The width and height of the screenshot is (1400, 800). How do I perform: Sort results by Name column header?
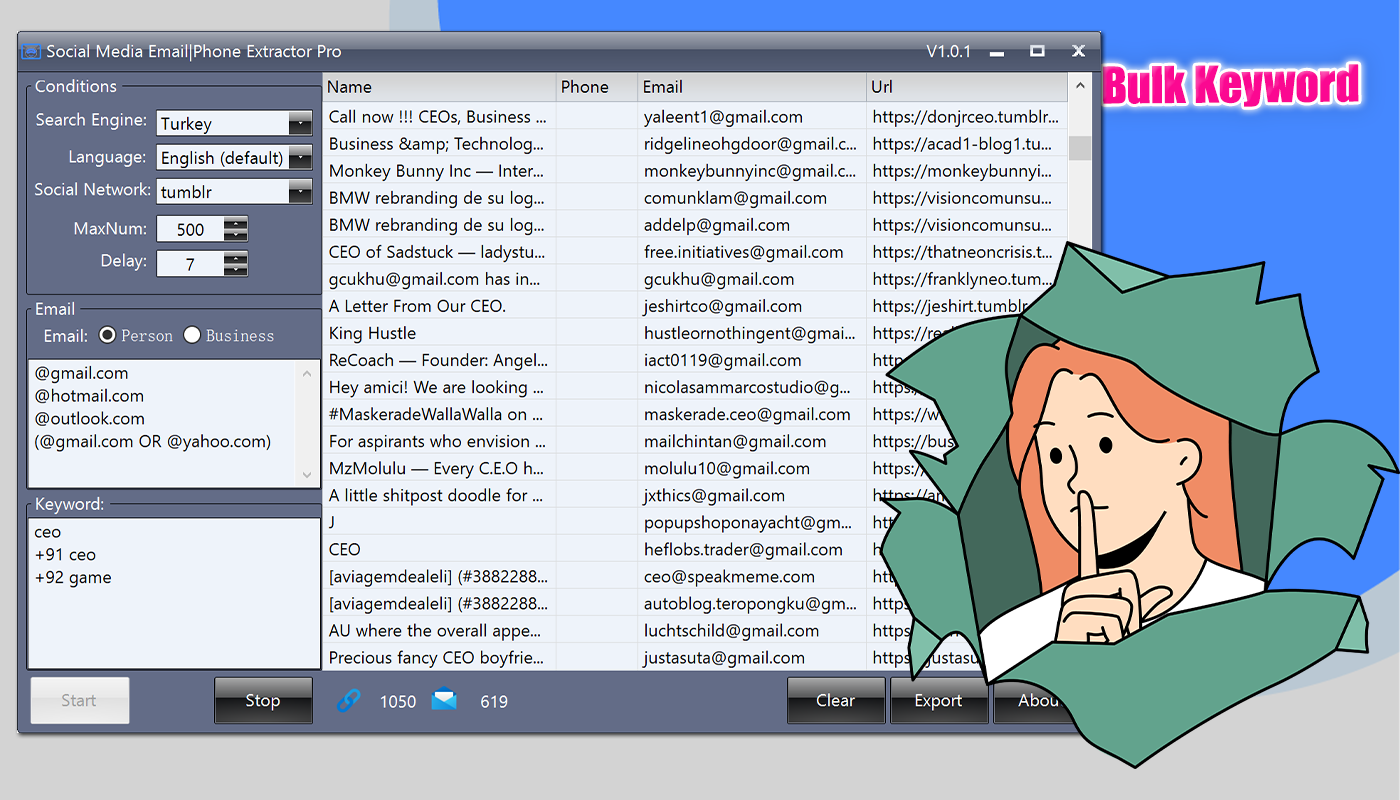439,87
